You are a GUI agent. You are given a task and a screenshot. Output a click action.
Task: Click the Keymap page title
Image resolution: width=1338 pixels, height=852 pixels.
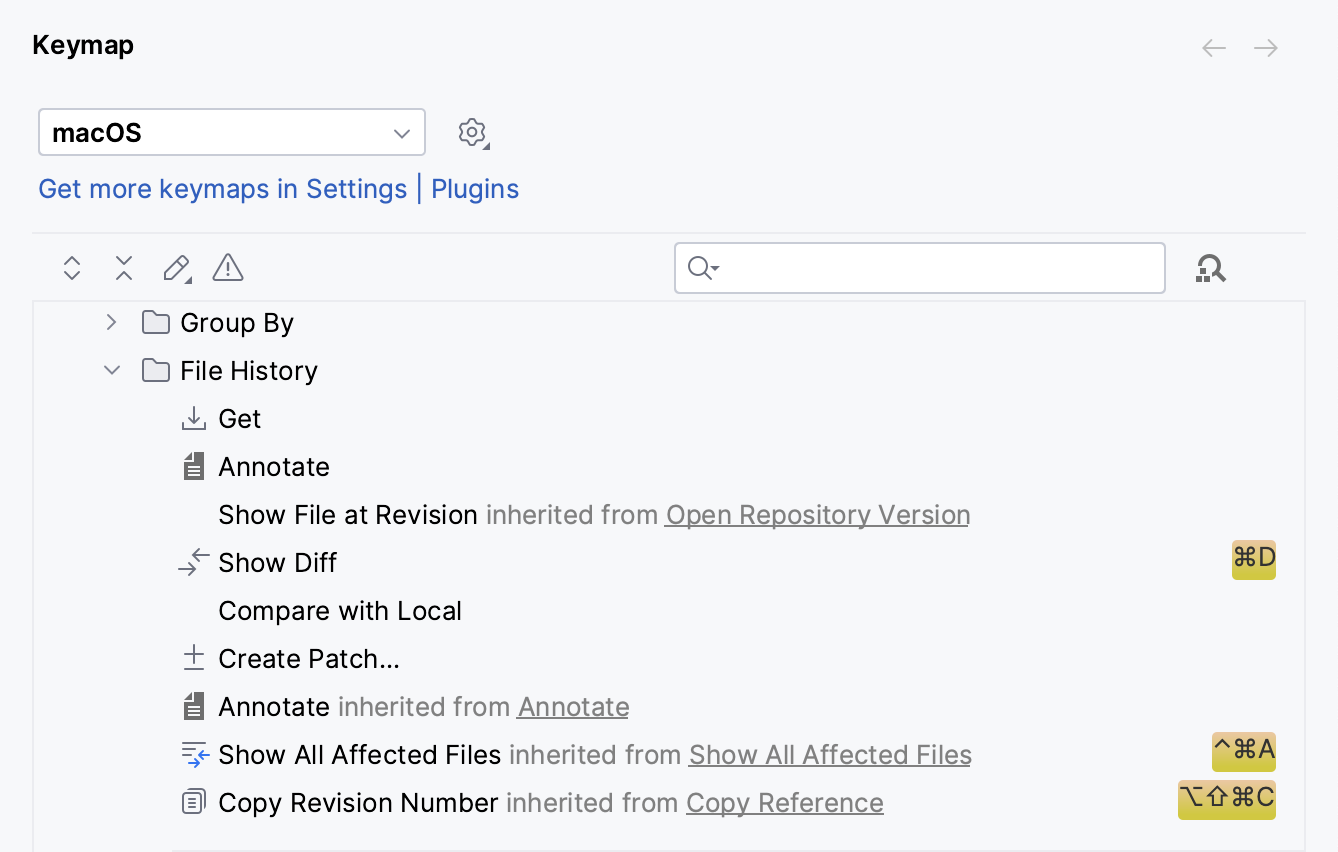(83, 46)
